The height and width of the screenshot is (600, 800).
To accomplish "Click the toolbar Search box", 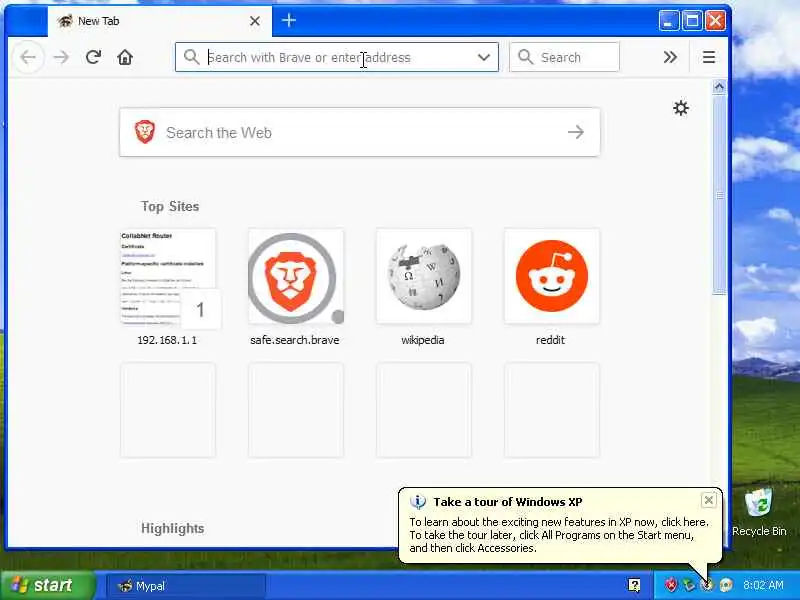I will [564, 57].
